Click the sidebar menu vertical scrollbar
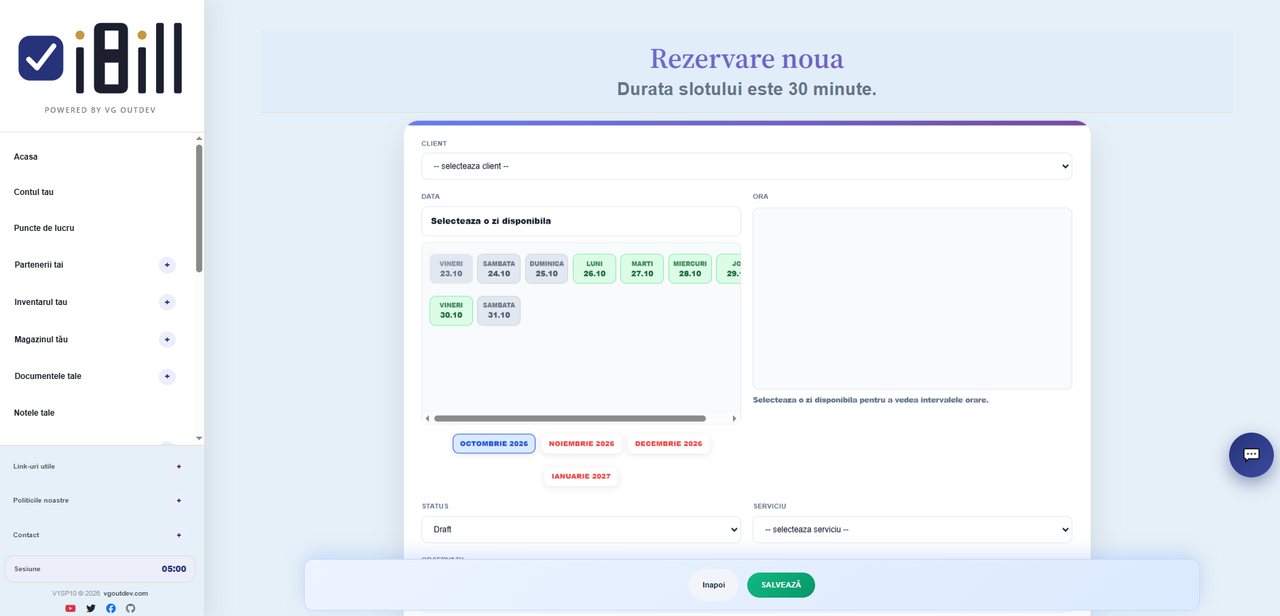This screenshot has height=616, width=1280. tap(199, 208)
